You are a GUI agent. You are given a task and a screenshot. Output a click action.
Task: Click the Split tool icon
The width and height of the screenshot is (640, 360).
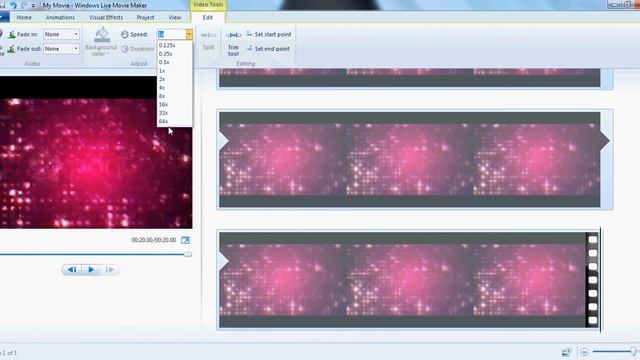209,36
